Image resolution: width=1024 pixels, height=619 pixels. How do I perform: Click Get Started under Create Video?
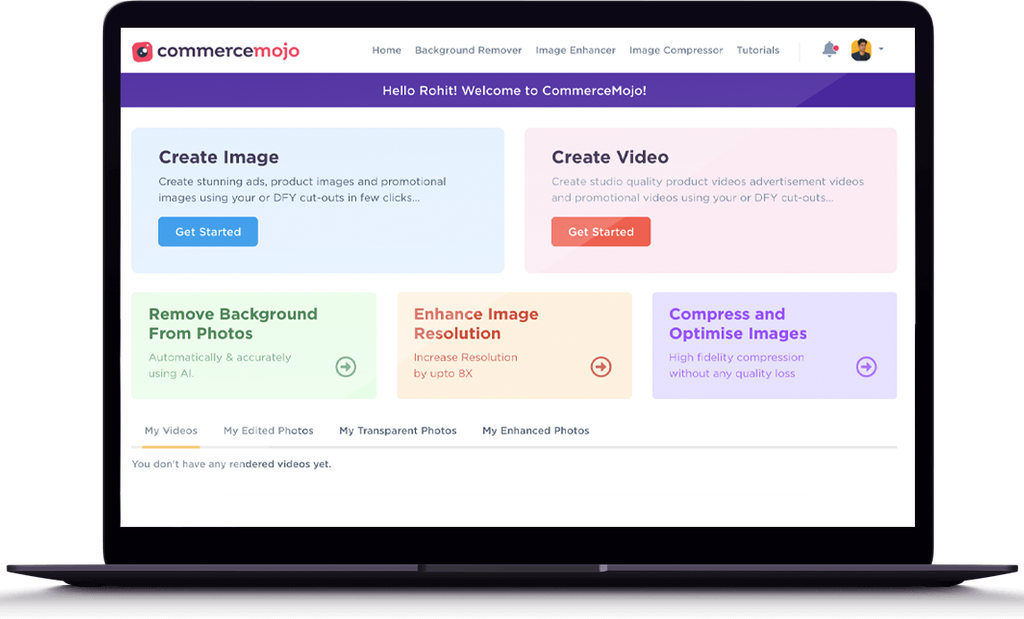[x=601, y=232]
